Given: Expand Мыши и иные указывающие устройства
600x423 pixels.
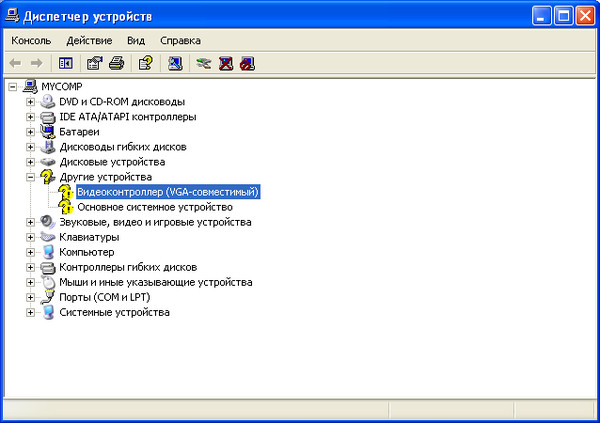Looking at the screenshot, I should (x=30, y=283).
